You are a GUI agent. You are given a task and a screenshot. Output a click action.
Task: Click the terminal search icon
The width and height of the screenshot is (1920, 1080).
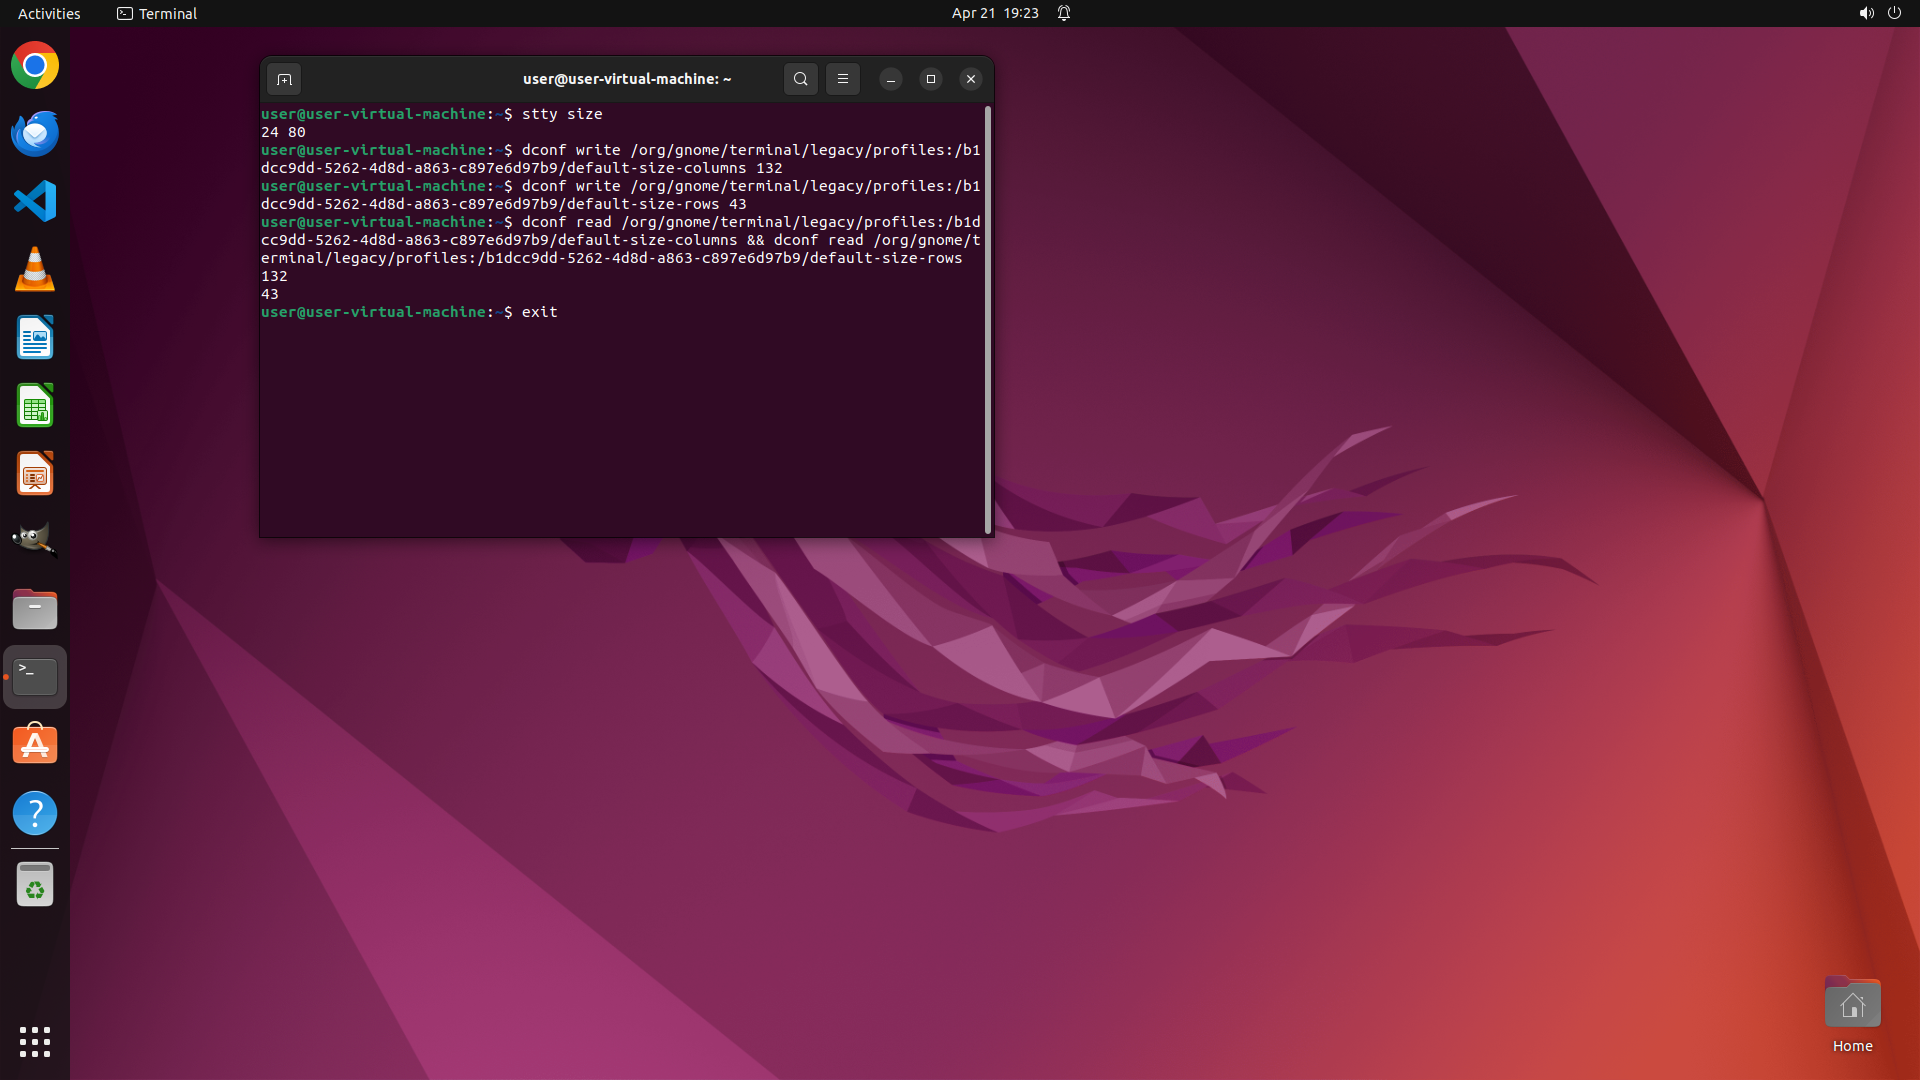pyautogui.click(x=800, y=79)
